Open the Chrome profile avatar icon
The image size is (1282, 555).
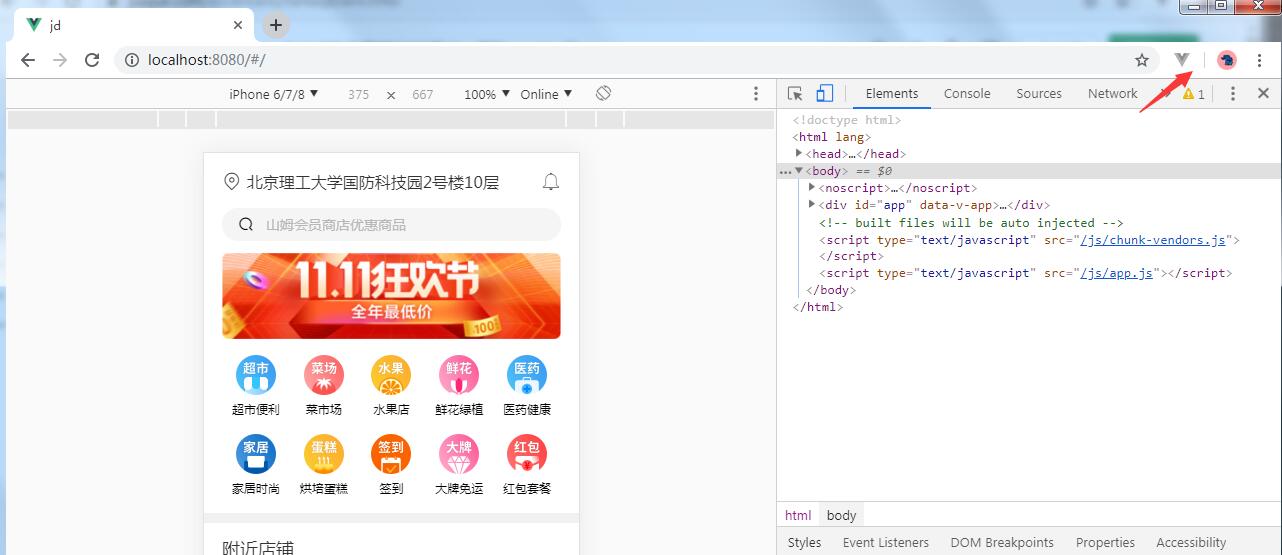[1226, 60]
